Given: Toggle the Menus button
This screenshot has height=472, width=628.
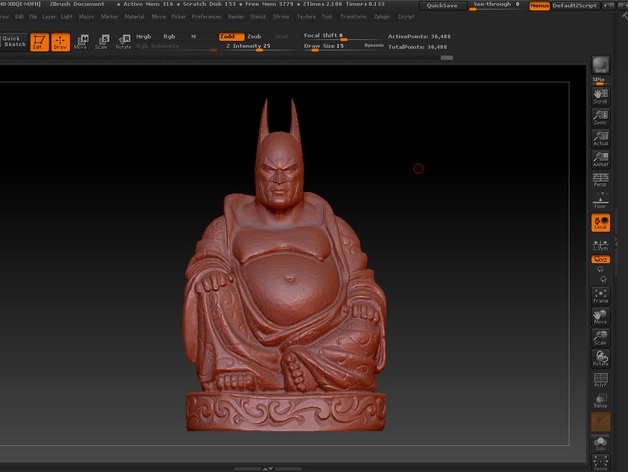Looking at the screenshot, I should (x=539, y=6).
